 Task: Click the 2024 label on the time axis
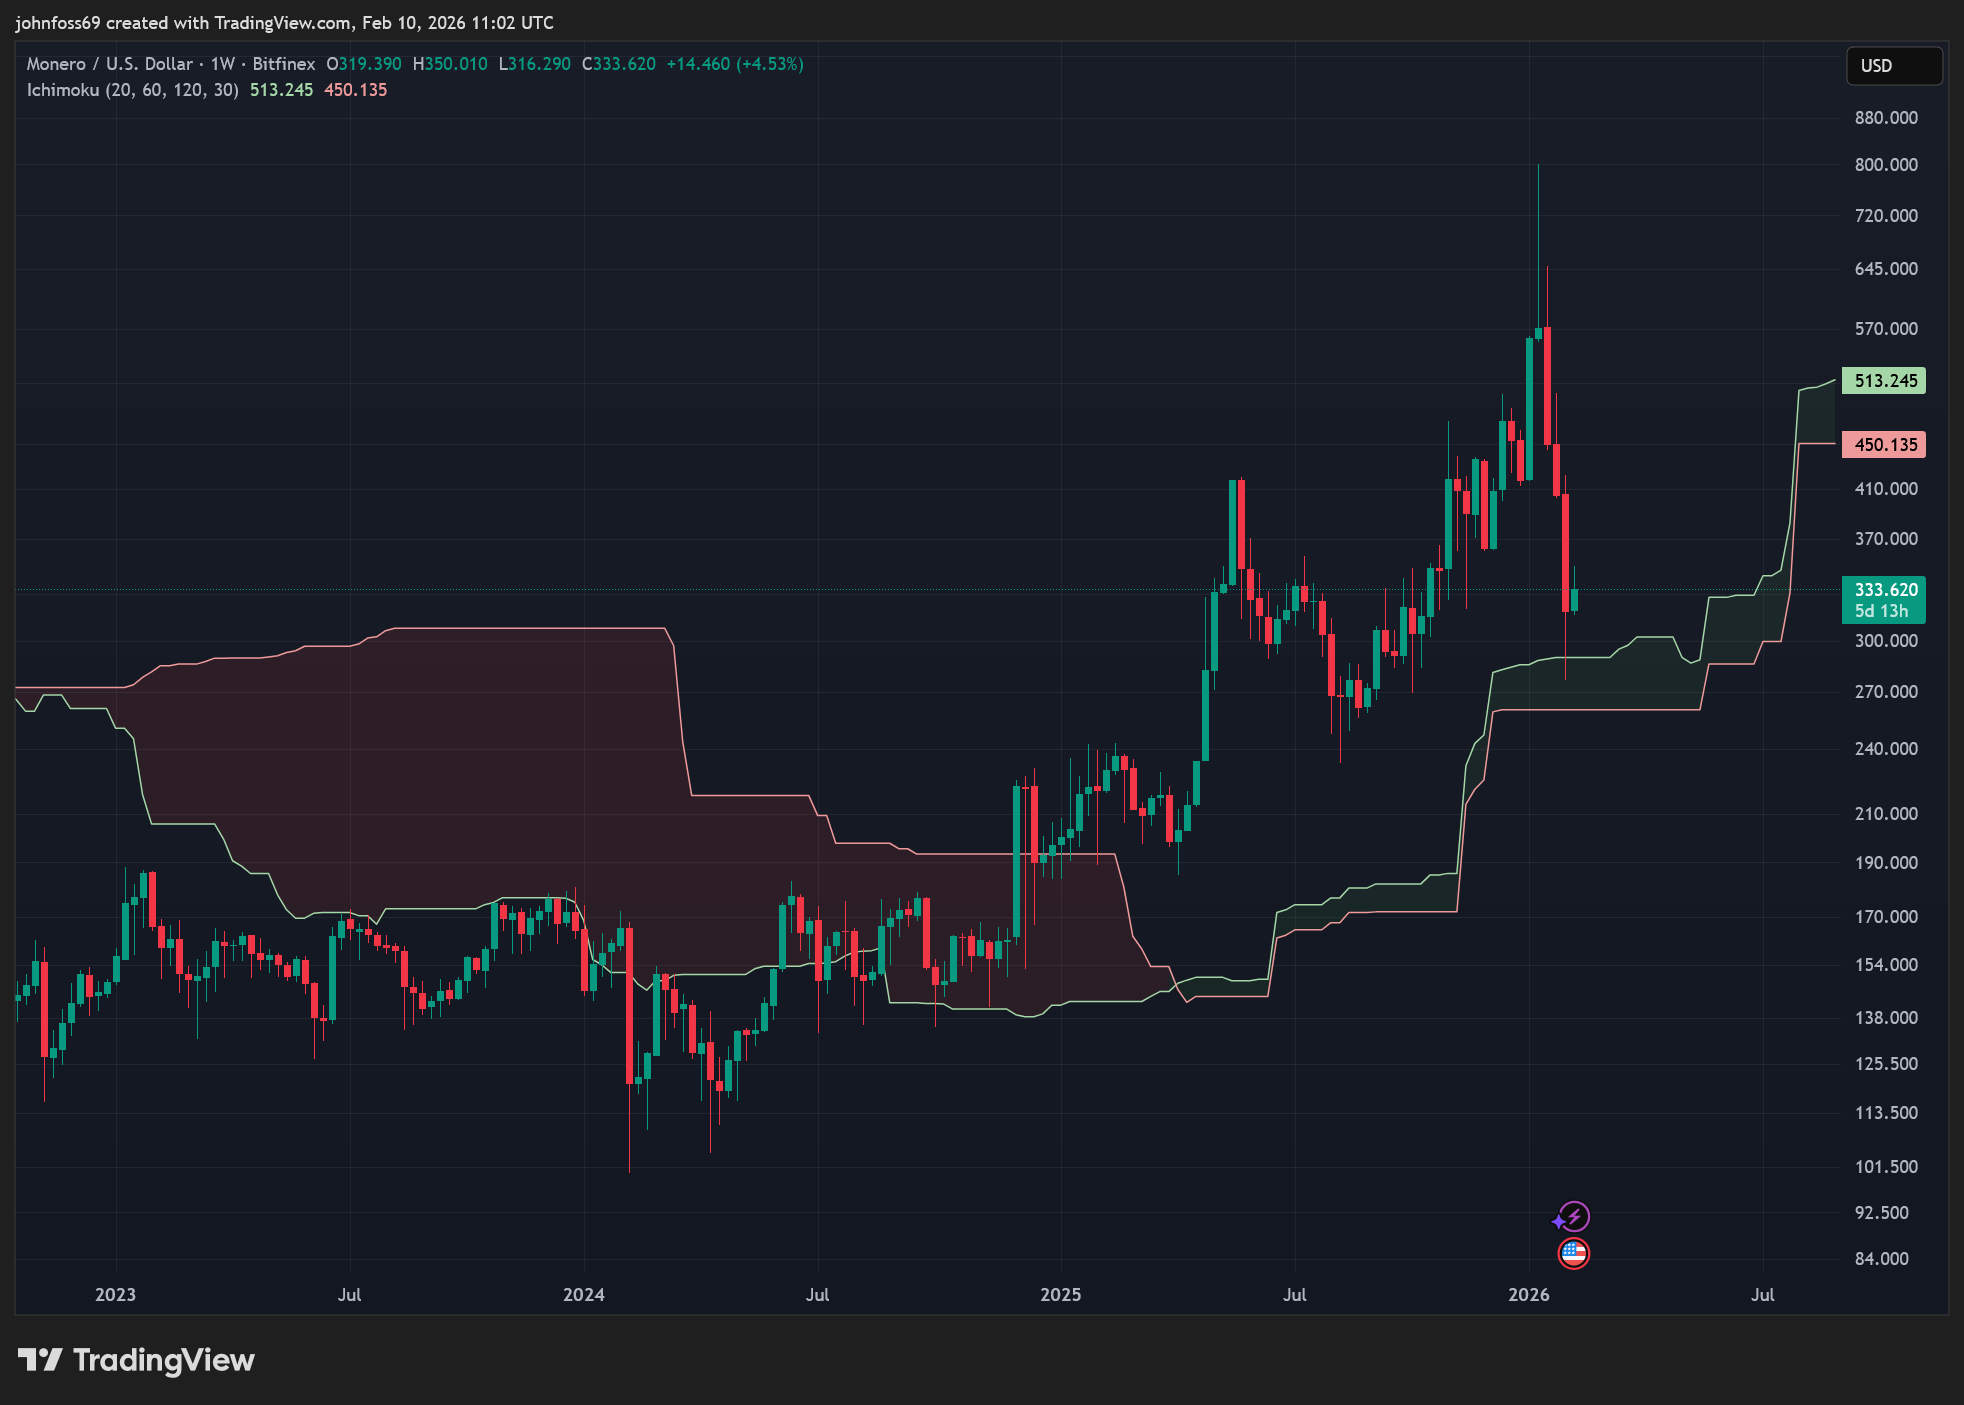click(x=583, y=1295)
